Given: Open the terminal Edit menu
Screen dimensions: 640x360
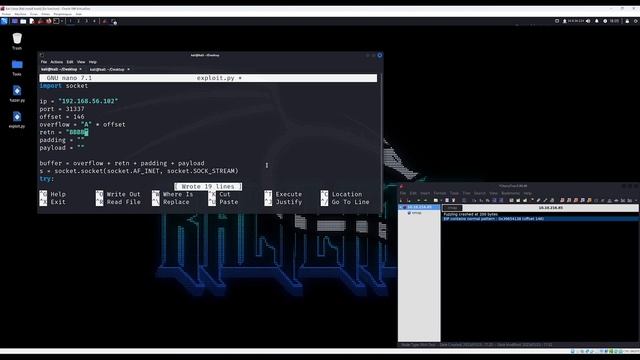Looking at the screenshot, I should [70, 62].
